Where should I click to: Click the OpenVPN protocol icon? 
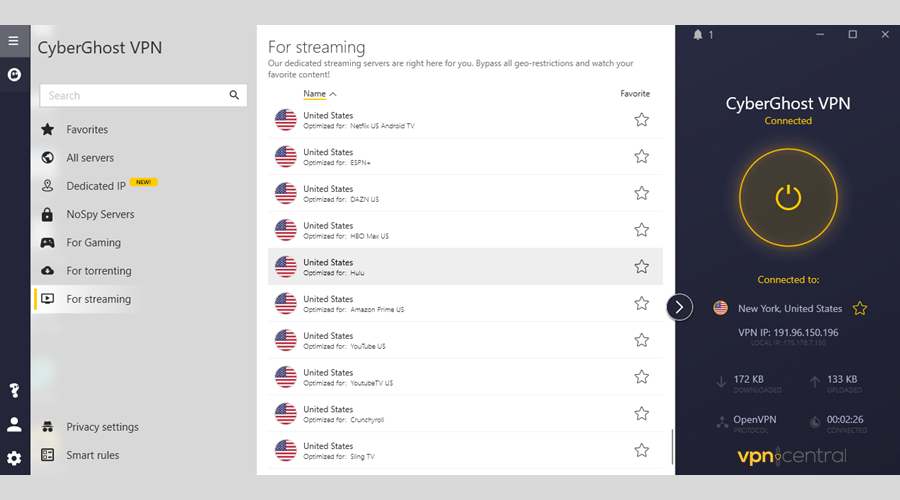(x=723, y=422)
